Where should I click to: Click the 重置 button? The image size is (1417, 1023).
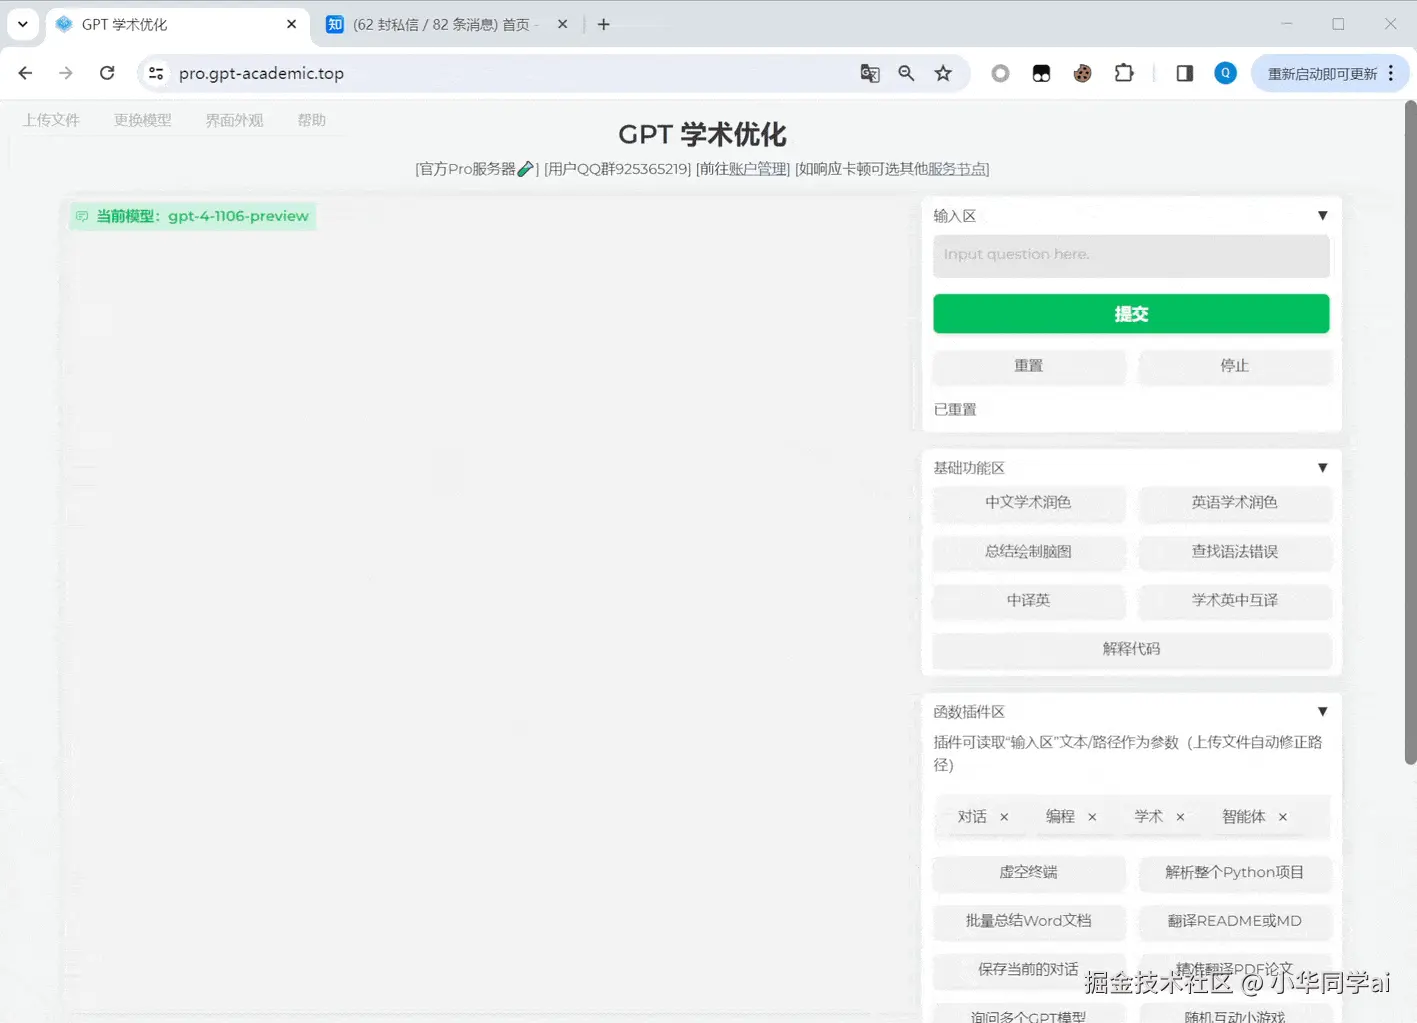pyautogui.click(x=1028, y=366)
